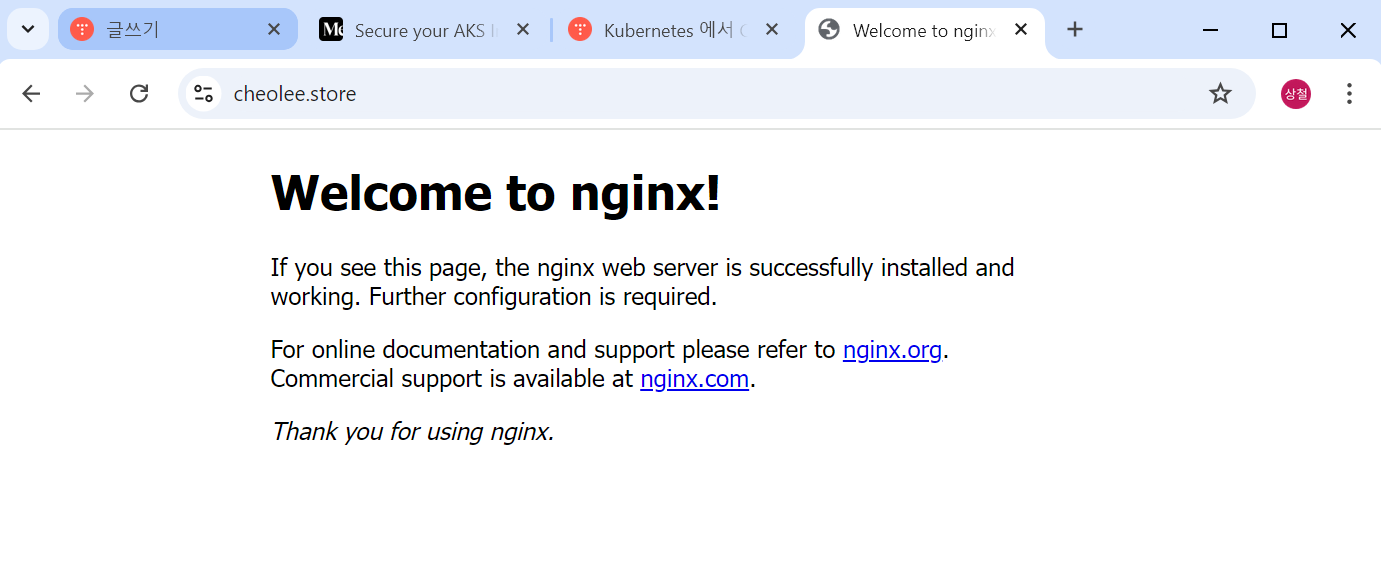Open a new browser tab

coord(1075,30)
